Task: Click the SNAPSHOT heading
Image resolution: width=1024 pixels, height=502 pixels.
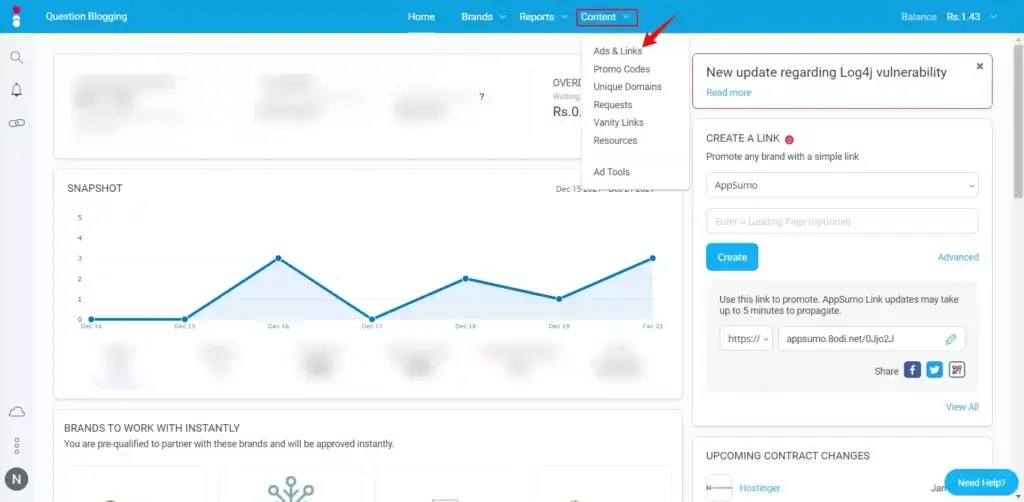Action: [x=95, y=189]
